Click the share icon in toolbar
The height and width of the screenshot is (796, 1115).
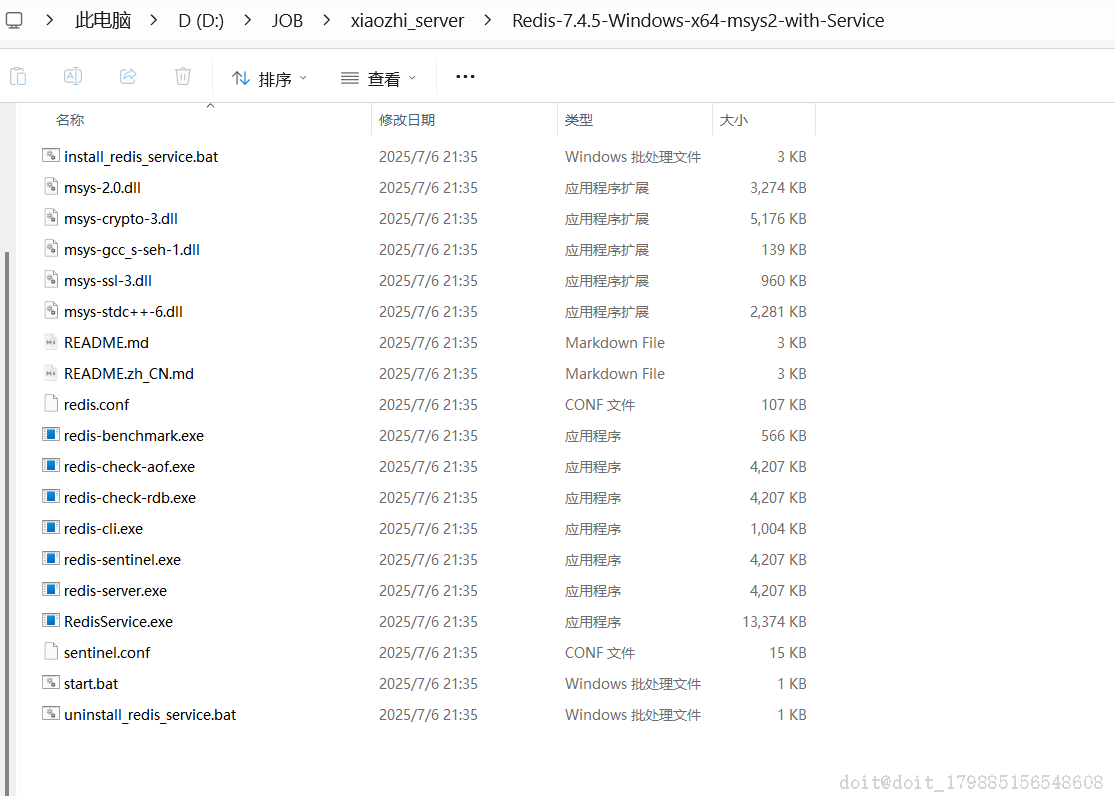click(x=128, y=76)
